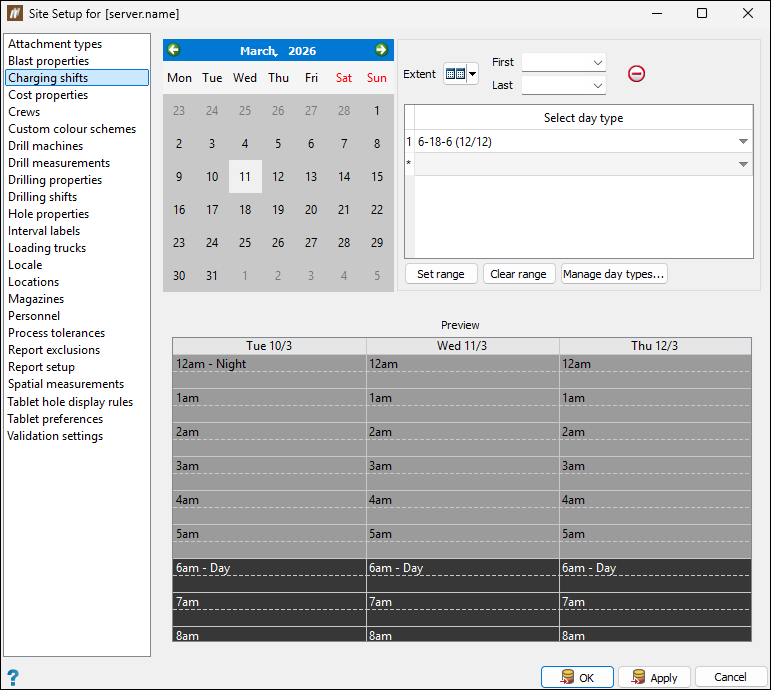Click the Wed 11/3 preview column header
Image resolution: width=771 pixels, height=690 pixels.
462,346
